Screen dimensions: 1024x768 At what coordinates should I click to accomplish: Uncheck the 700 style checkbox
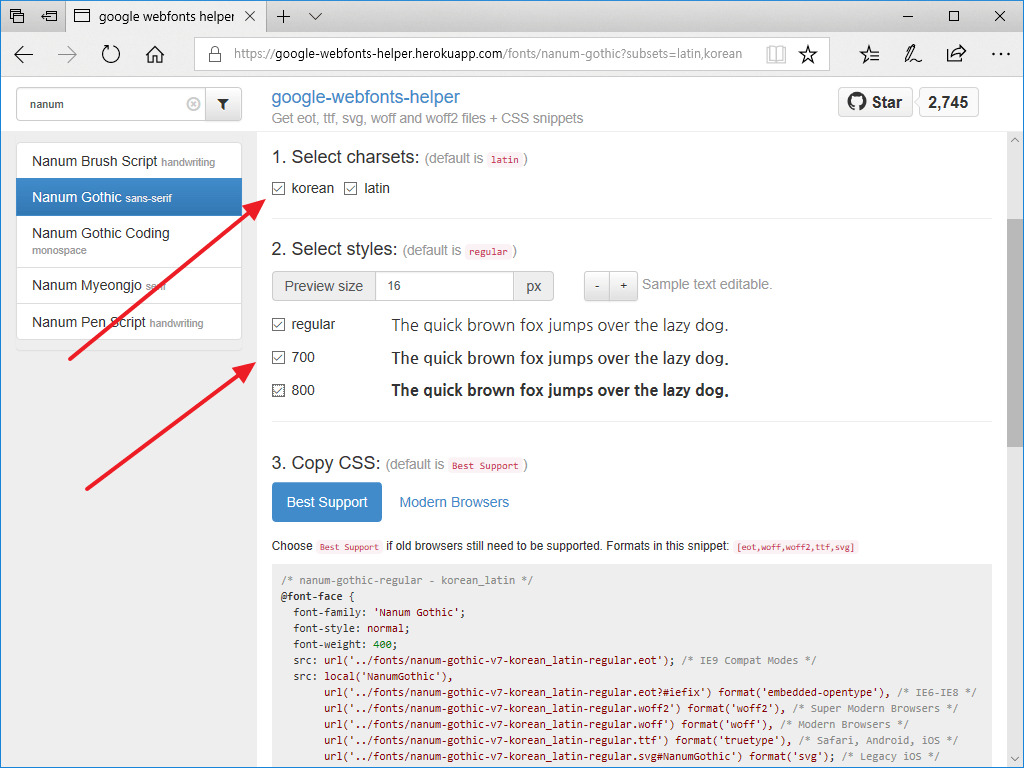tap(278, 357)
